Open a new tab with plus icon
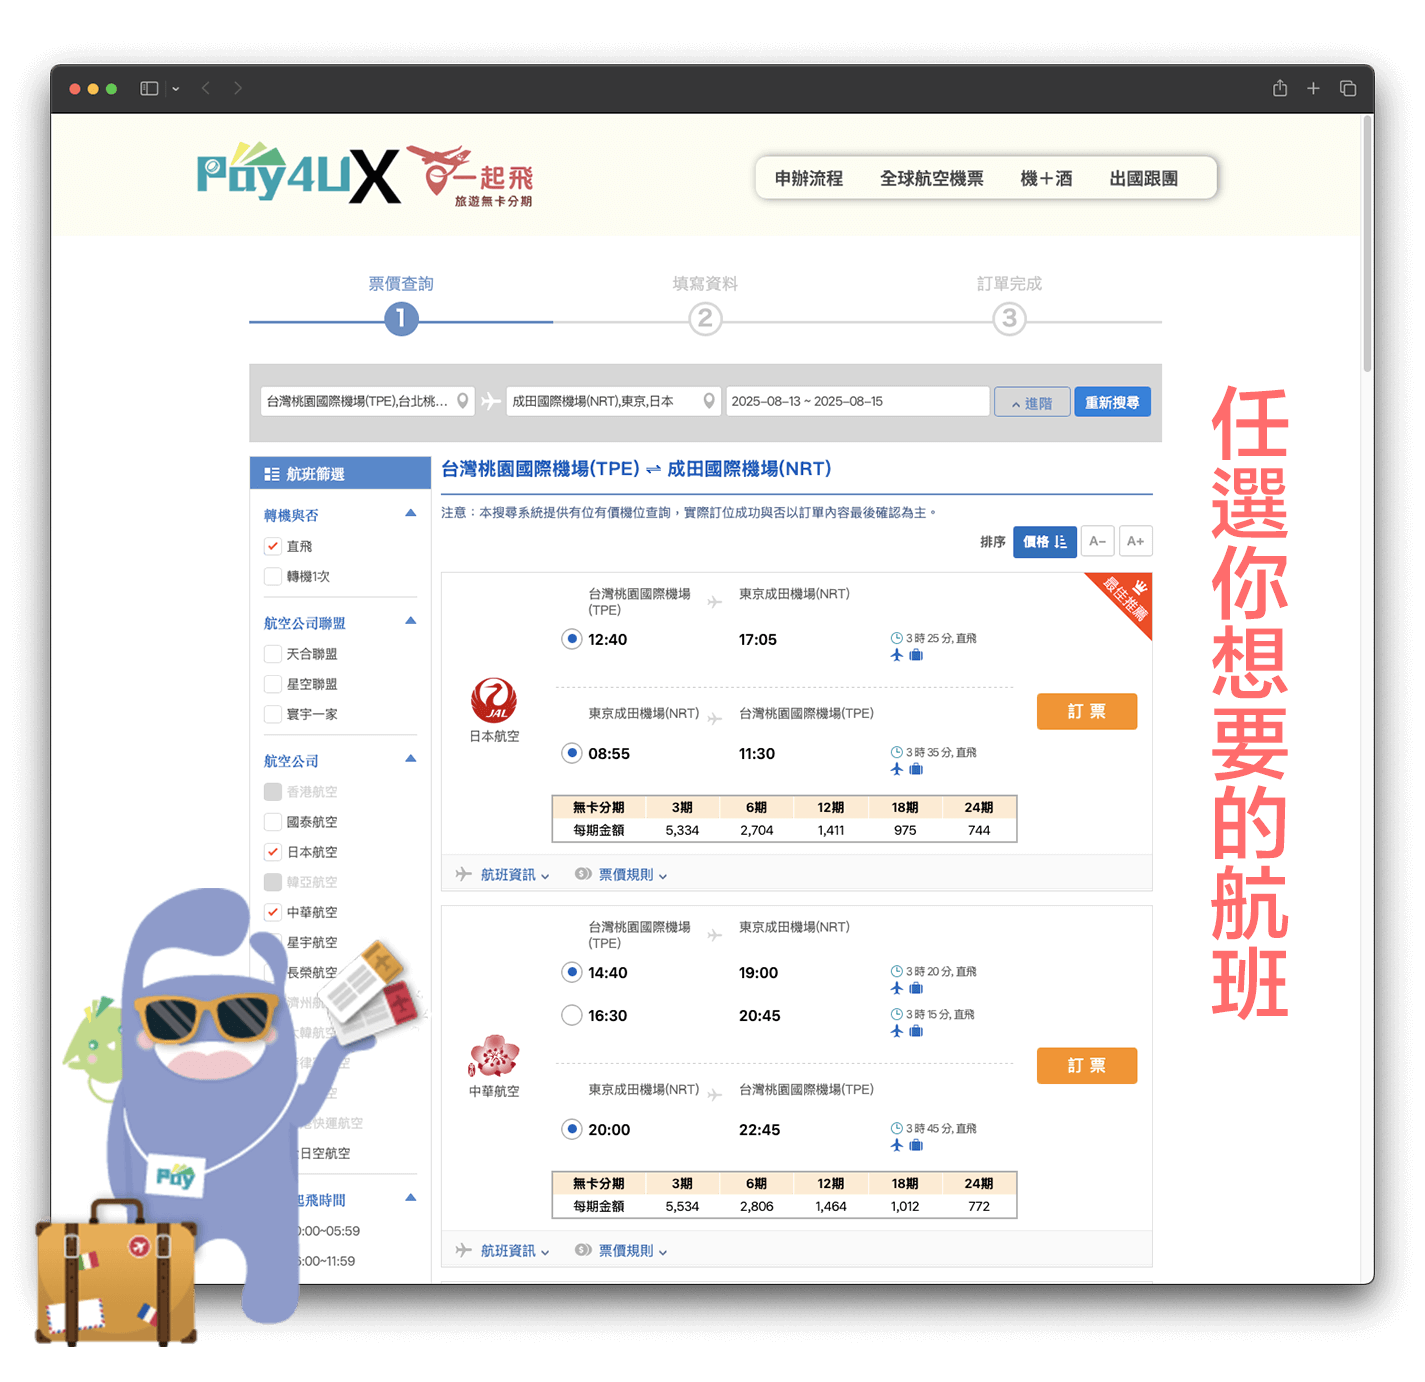Viewport: 1425px width, 1382px height. point(1313,88)
